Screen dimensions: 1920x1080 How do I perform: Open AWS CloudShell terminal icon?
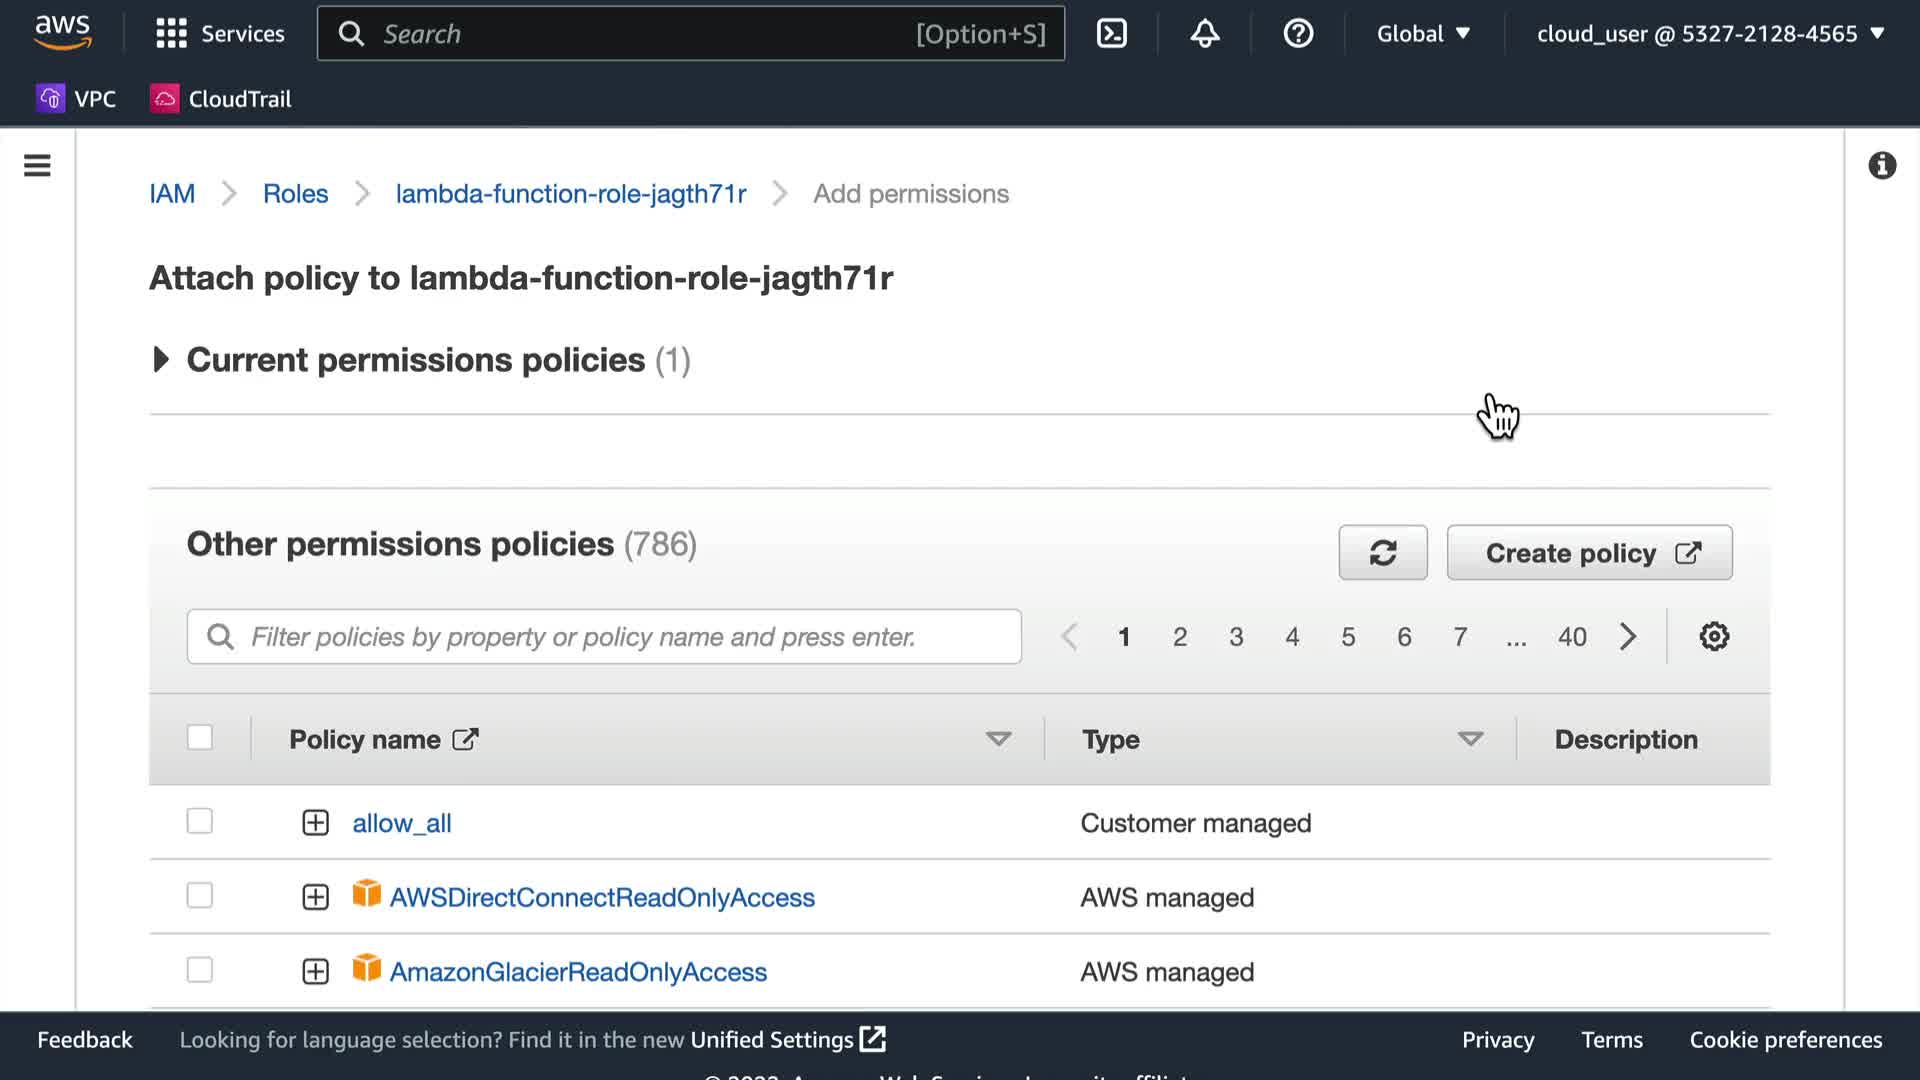[x=1111, y=33]
